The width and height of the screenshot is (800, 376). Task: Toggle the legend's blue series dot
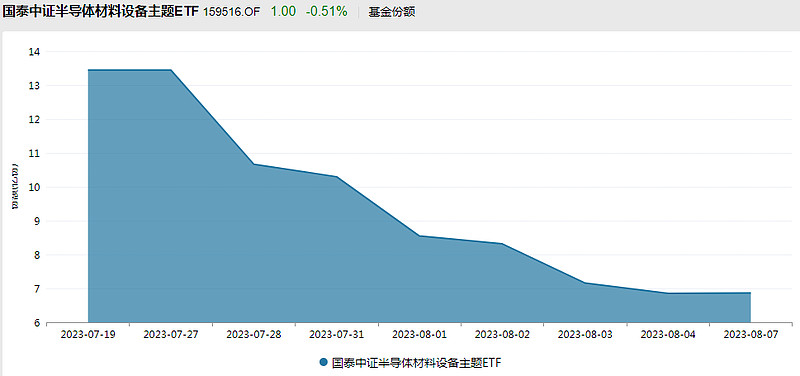(323, 362)
